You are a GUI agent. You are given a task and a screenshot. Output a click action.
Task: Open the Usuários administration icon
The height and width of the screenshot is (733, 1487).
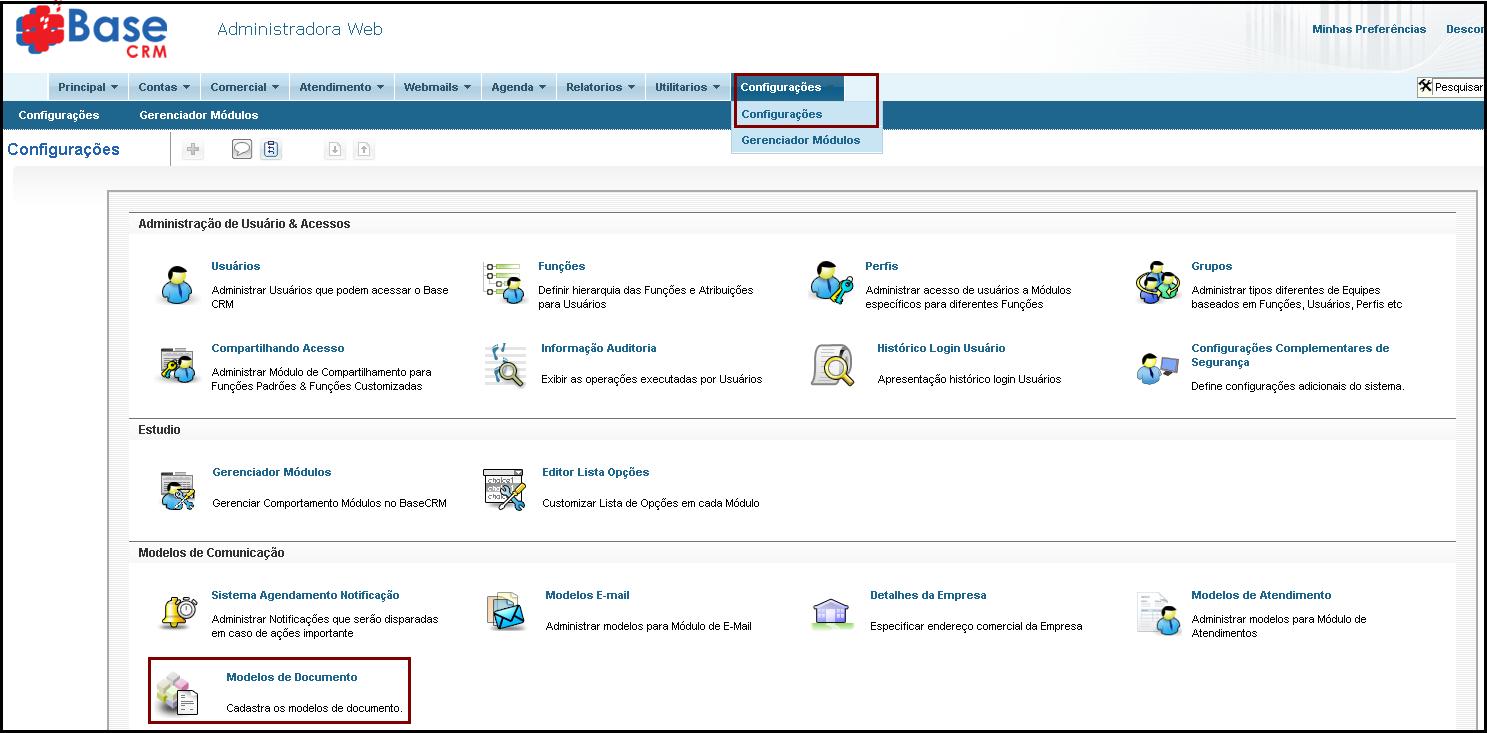tap(178, 283)
